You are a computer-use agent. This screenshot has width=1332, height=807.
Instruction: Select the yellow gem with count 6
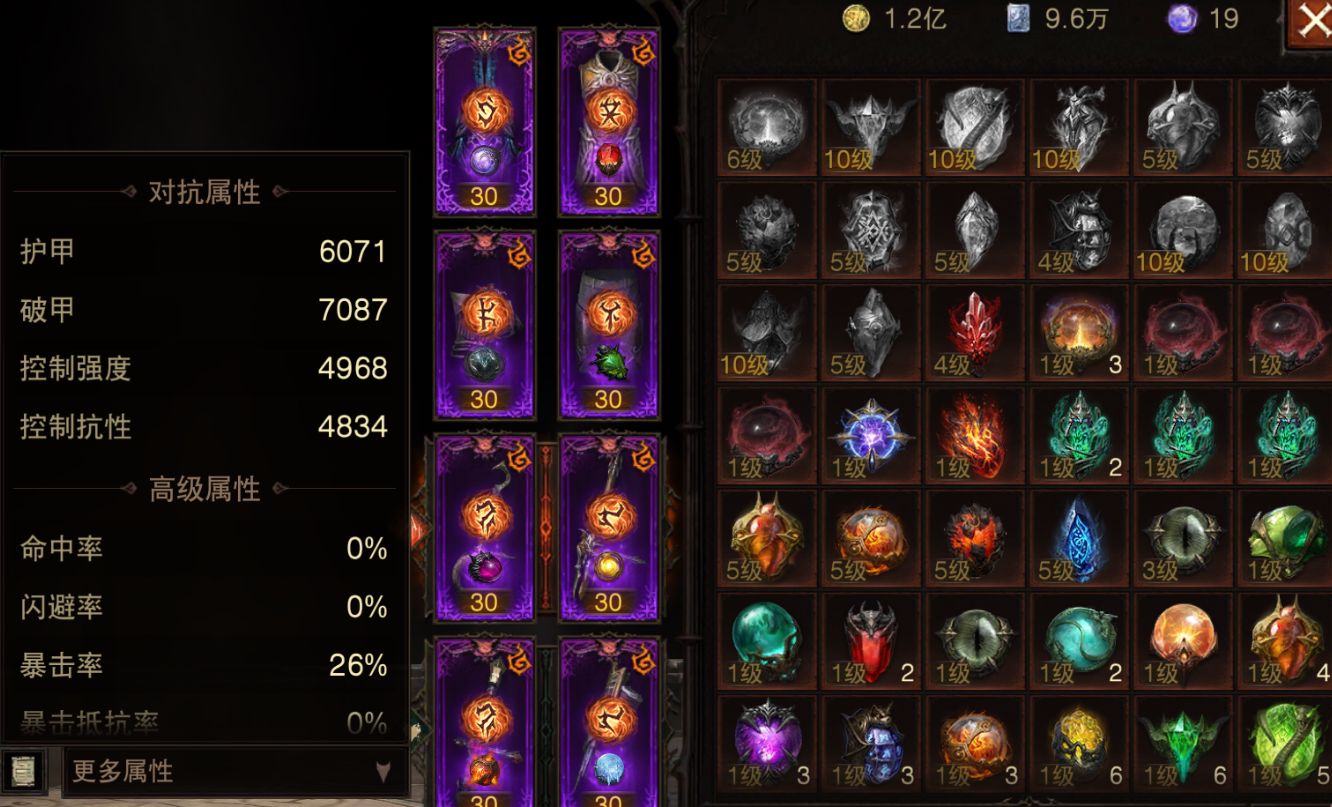1078,744
